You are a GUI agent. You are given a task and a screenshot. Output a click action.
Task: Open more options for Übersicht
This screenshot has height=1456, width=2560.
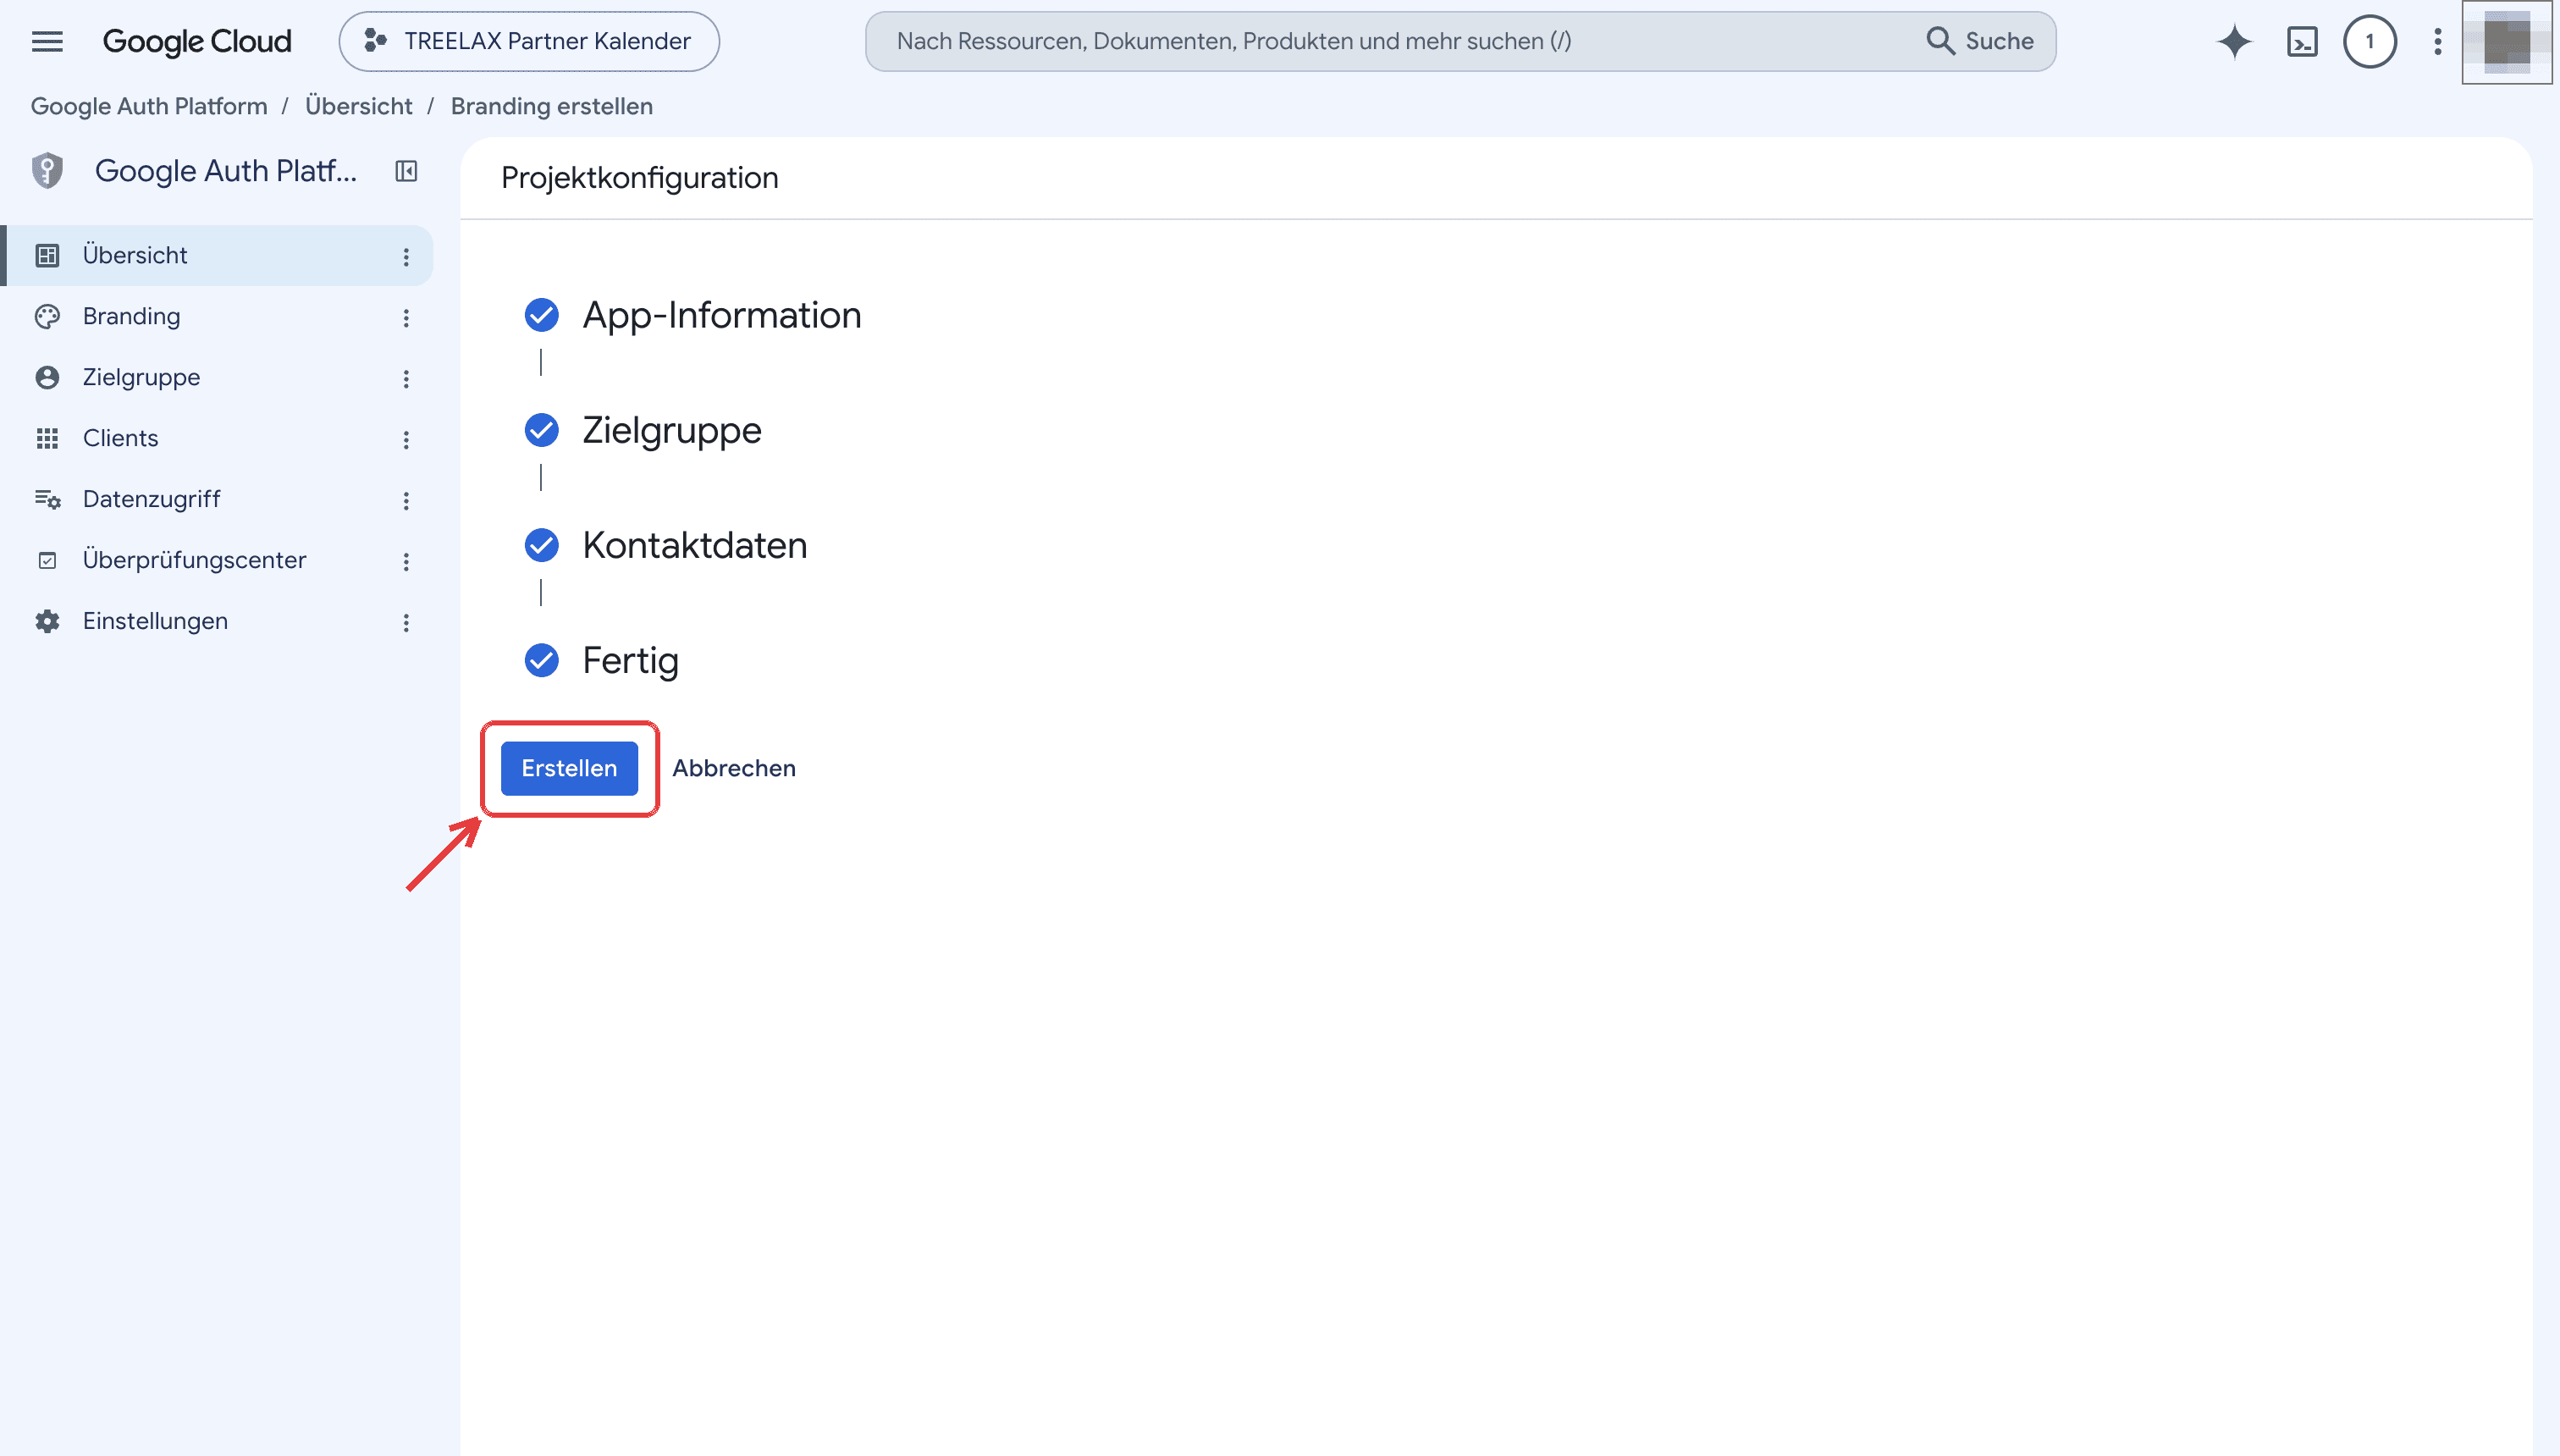tap(406, 257)
